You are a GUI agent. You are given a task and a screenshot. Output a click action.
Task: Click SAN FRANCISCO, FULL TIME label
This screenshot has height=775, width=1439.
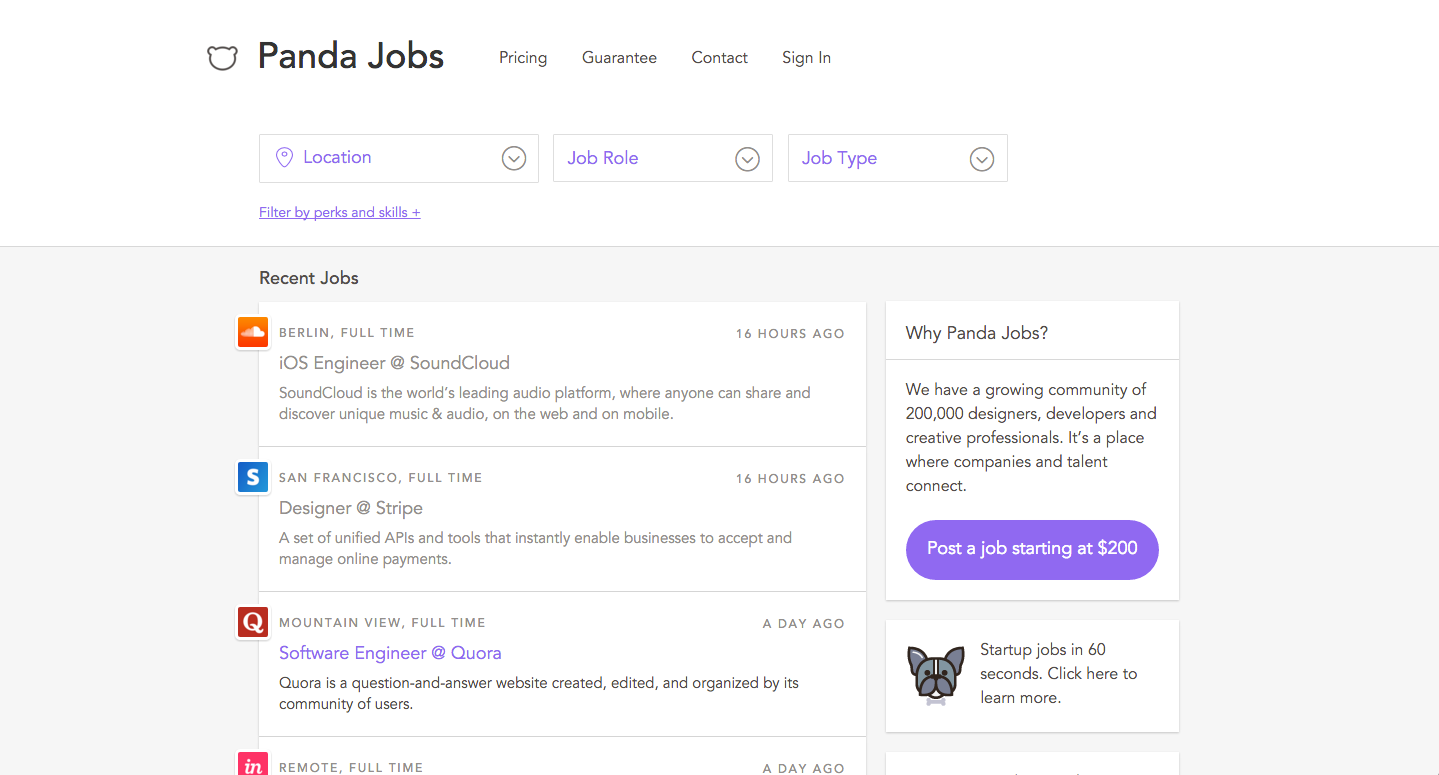[381, 478]
